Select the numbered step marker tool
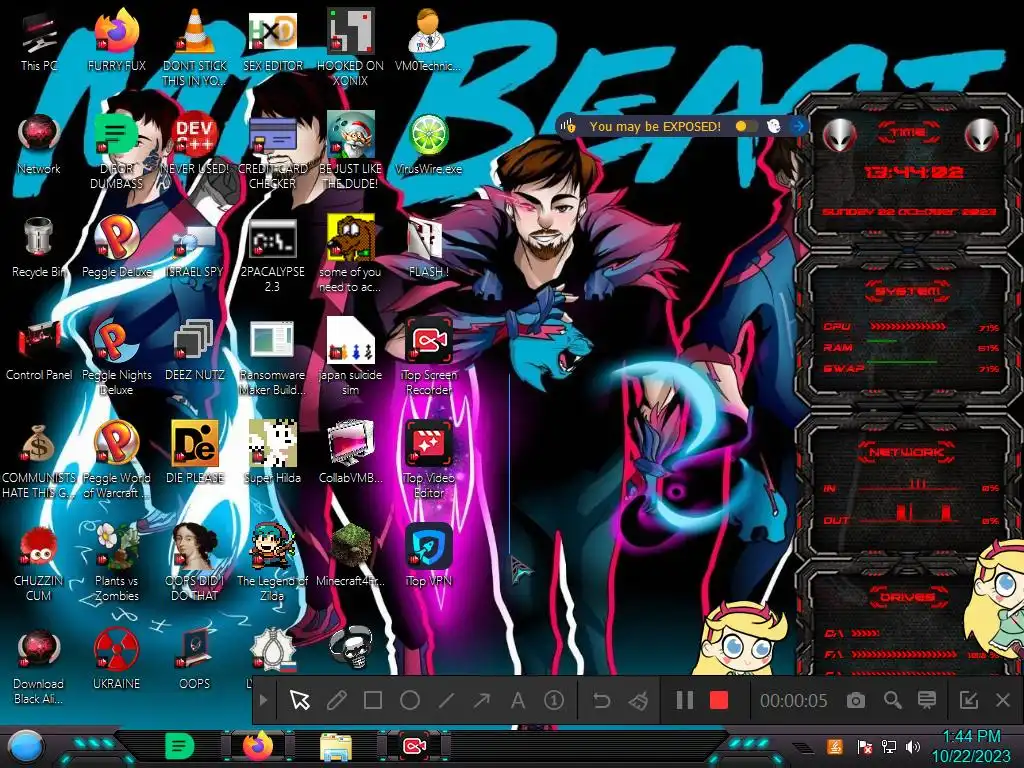 (554, 701)
